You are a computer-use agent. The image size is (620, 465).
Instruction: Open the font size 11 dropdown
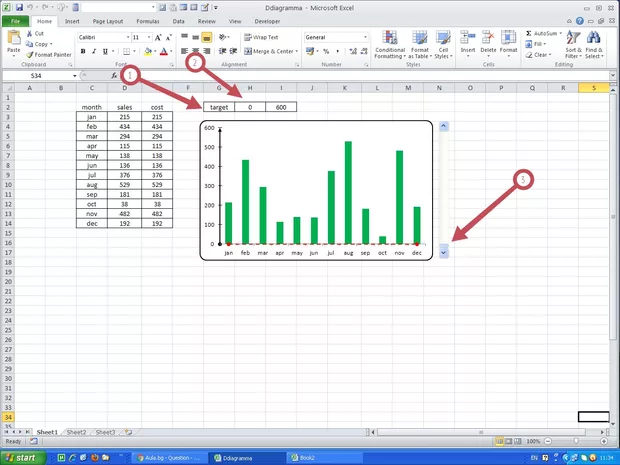(x=149, y=37)
